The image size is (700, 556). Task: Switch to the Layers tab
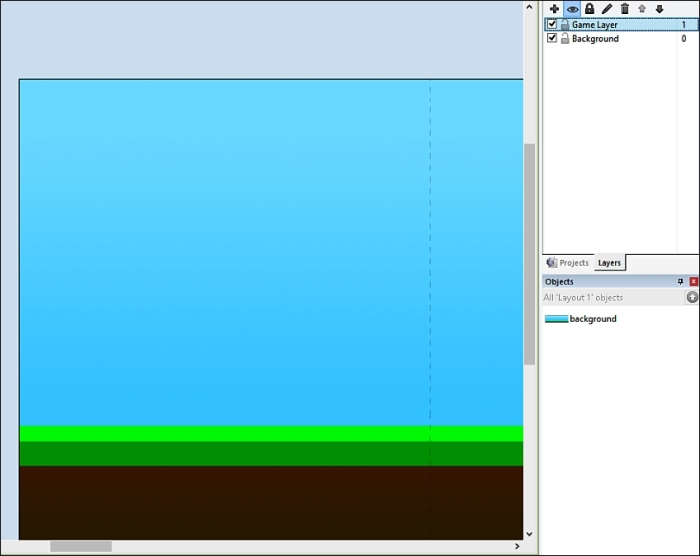pos(609,263)
